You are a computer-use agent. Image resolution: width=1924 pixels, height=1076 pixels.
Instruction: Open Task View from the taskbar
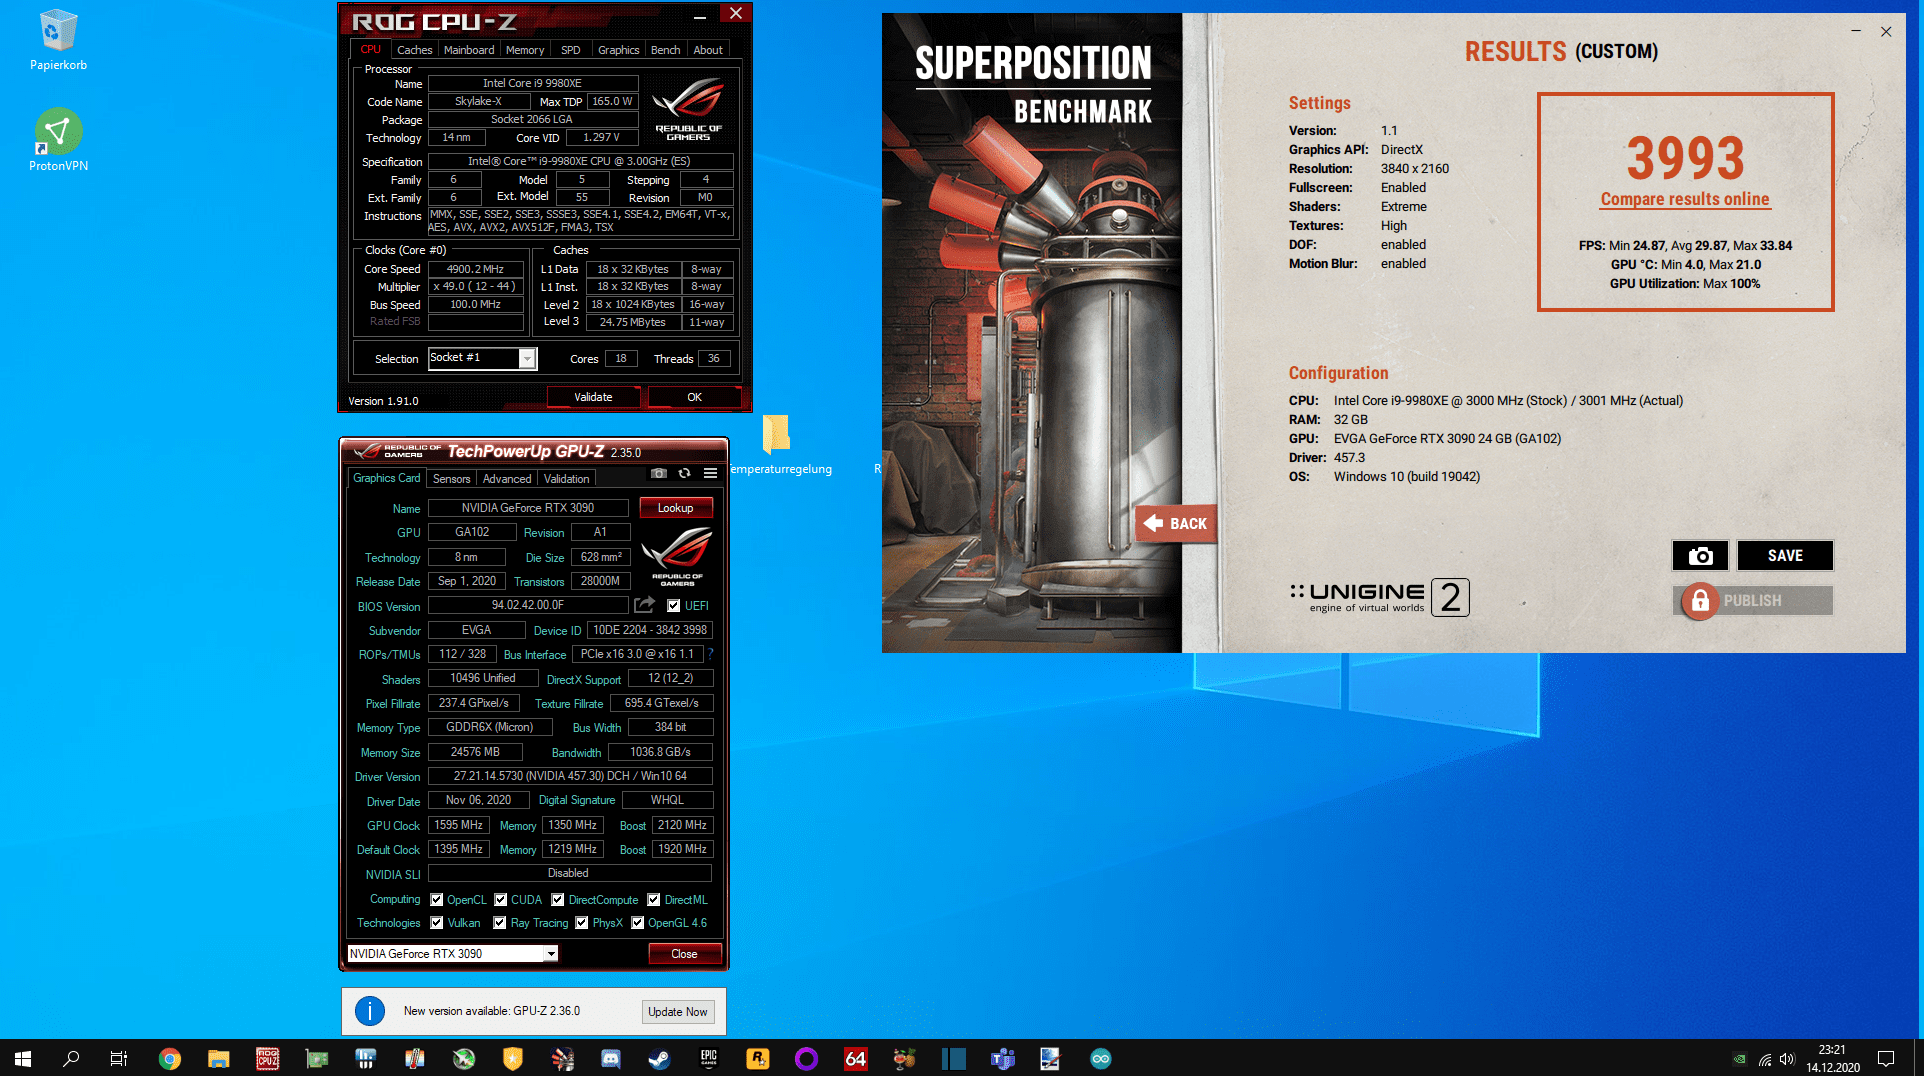pos(119,1058)
